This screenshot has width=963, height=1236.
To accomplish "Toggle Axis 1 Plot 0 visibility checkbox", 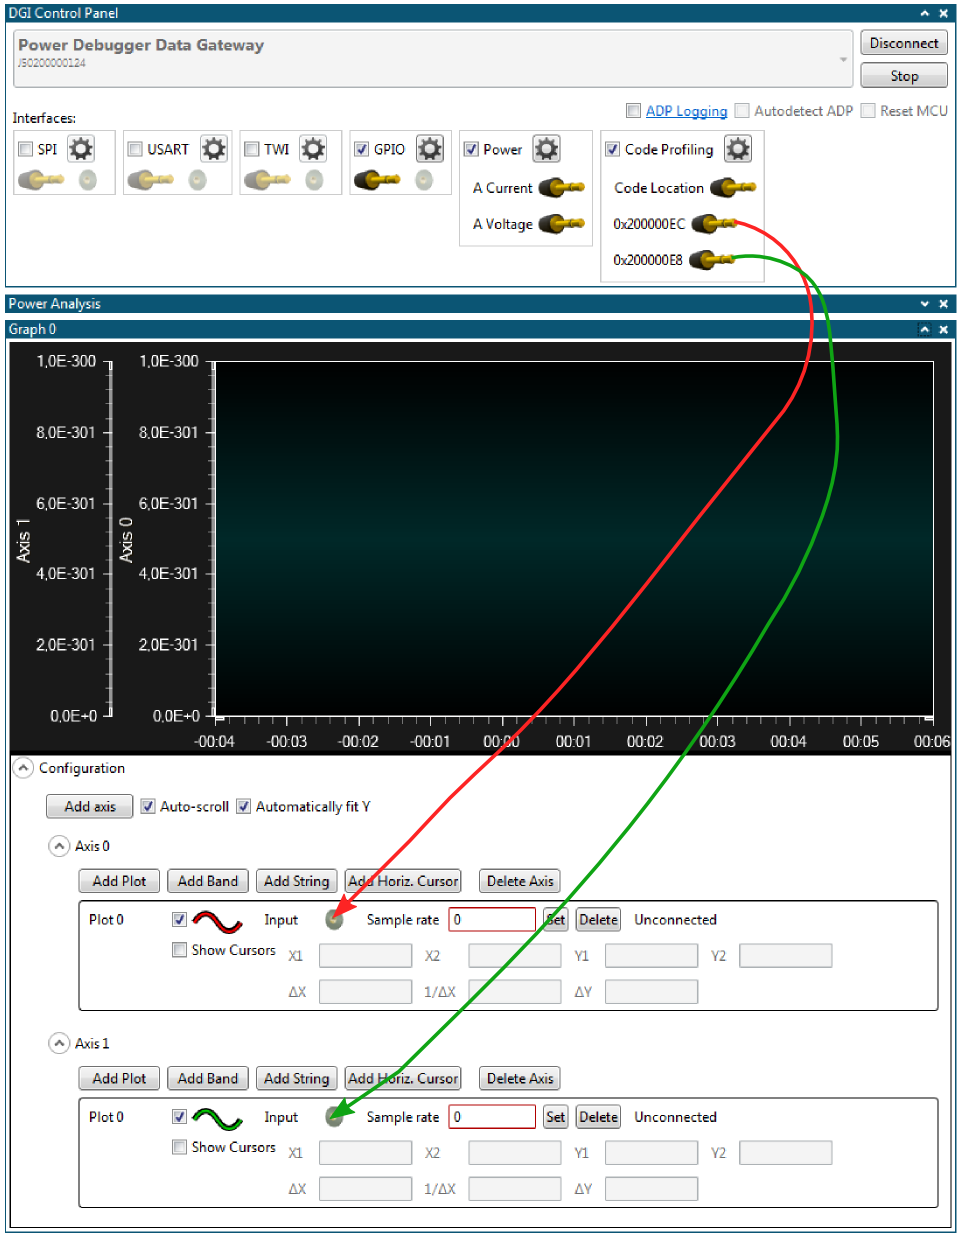I will [179, 1116].
